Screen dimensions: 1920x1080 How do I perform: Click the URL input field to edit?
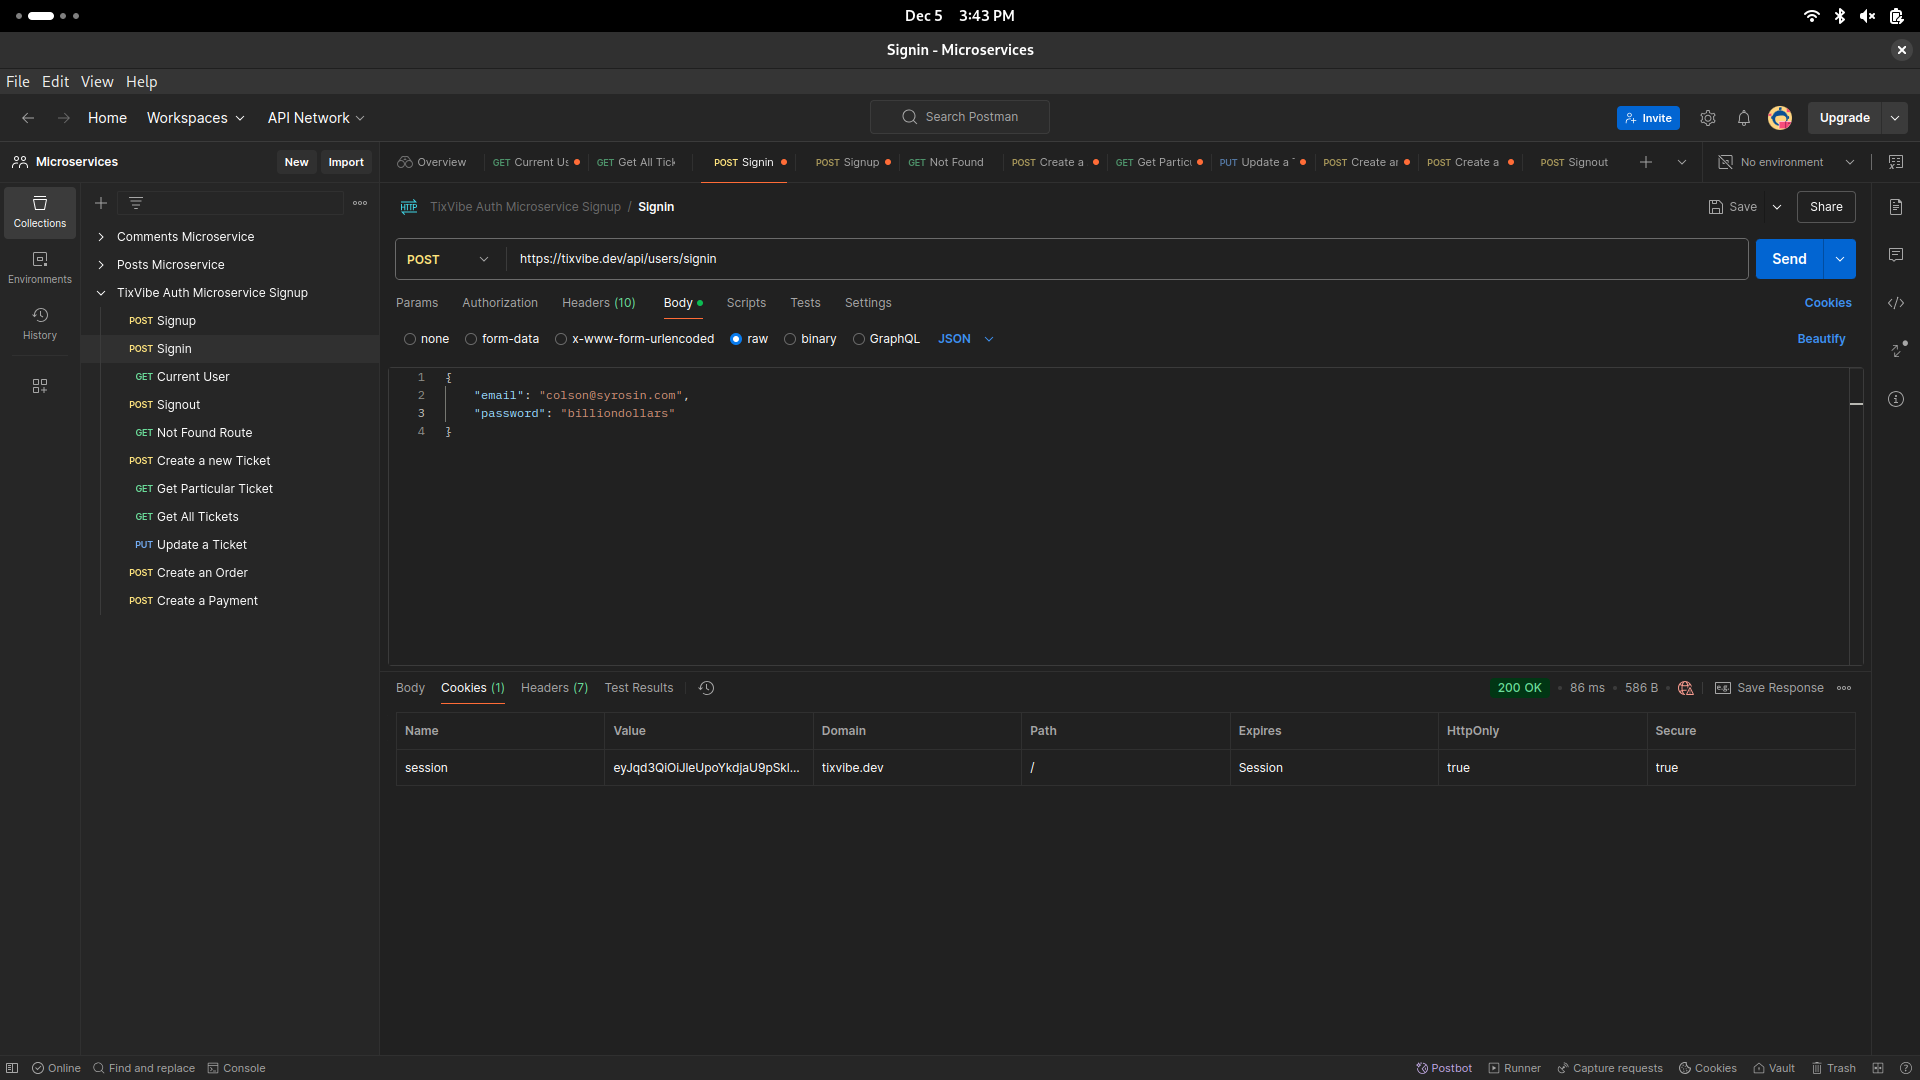[1127, 258]
